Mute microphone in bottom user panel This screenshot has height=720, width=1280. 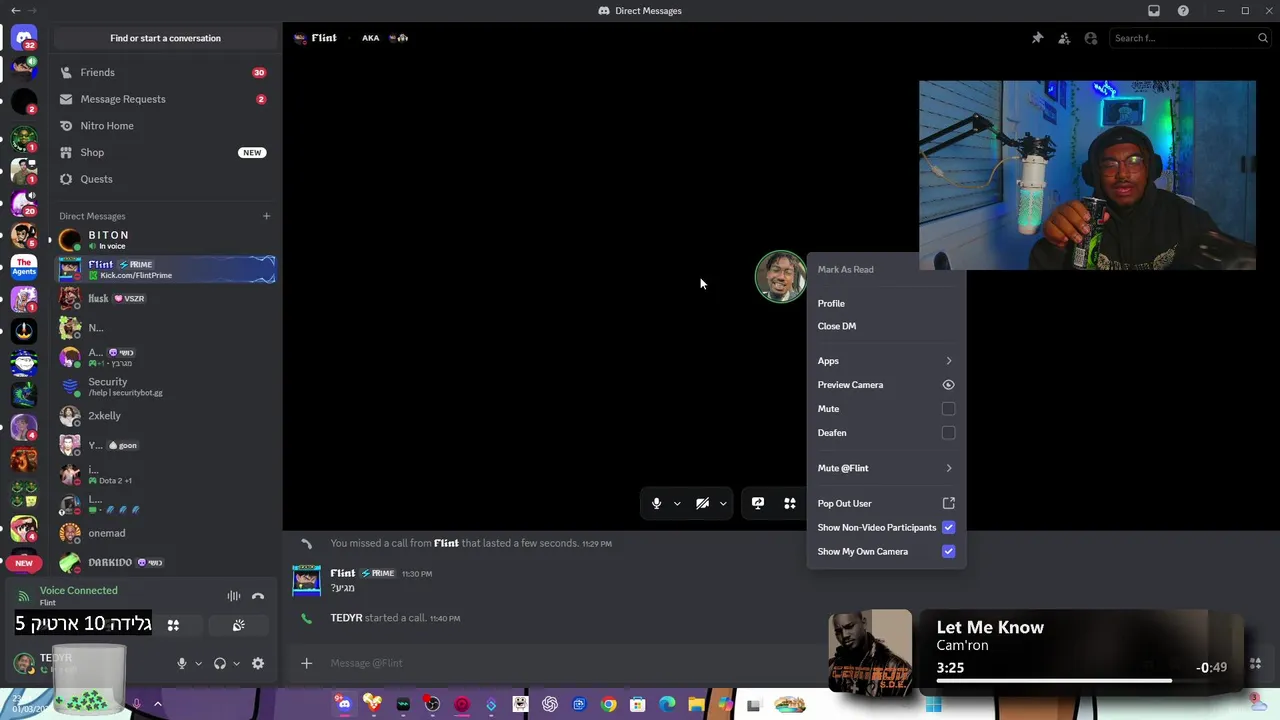[x=181, y=663]
